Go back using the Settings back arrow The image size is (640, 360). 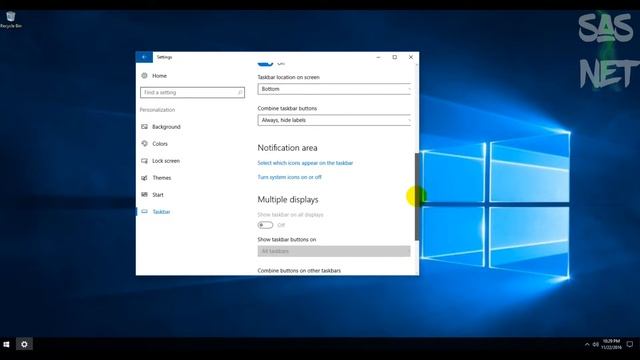[x=144, y=57]
